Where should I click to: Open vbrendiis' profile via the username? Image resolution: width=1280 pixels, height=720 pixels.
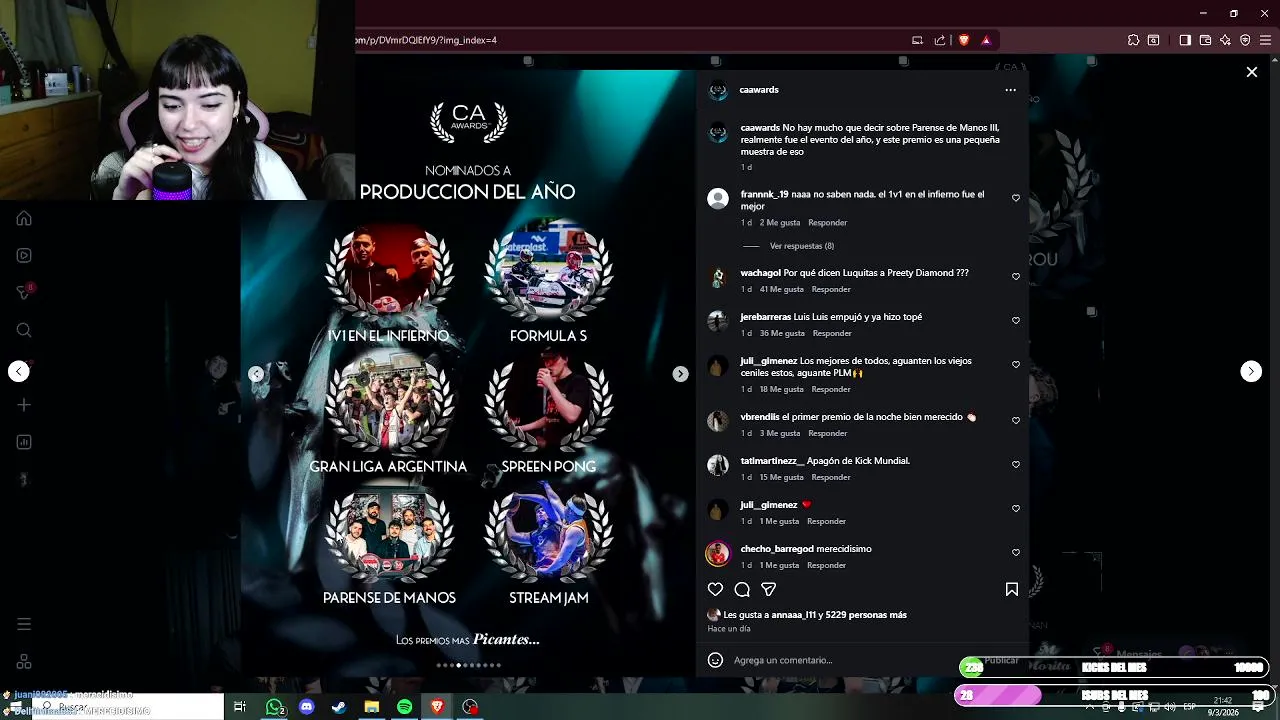[x=760, y=417]
